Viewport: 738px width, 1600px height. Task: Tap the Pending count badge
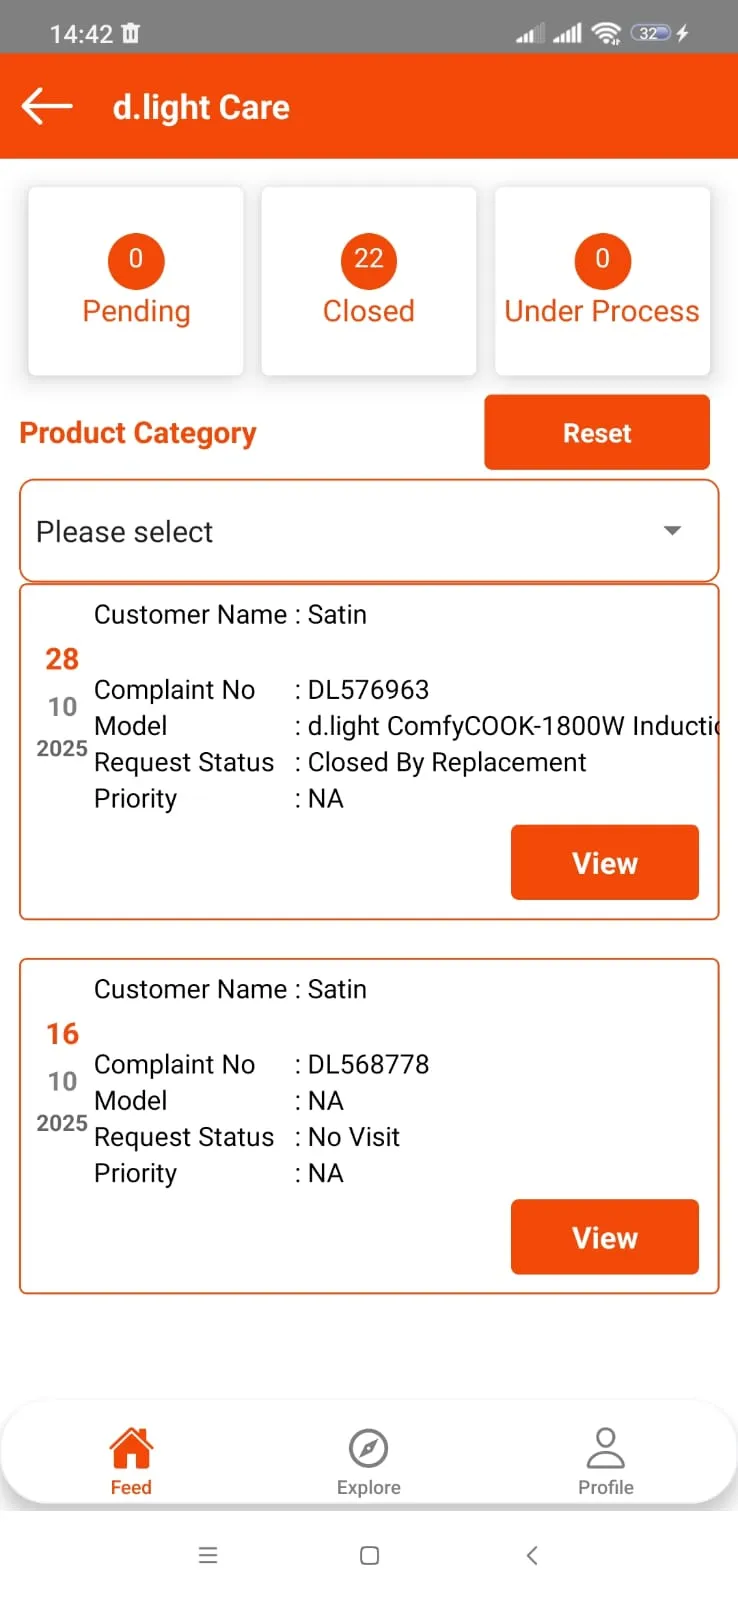click(136, 259)
